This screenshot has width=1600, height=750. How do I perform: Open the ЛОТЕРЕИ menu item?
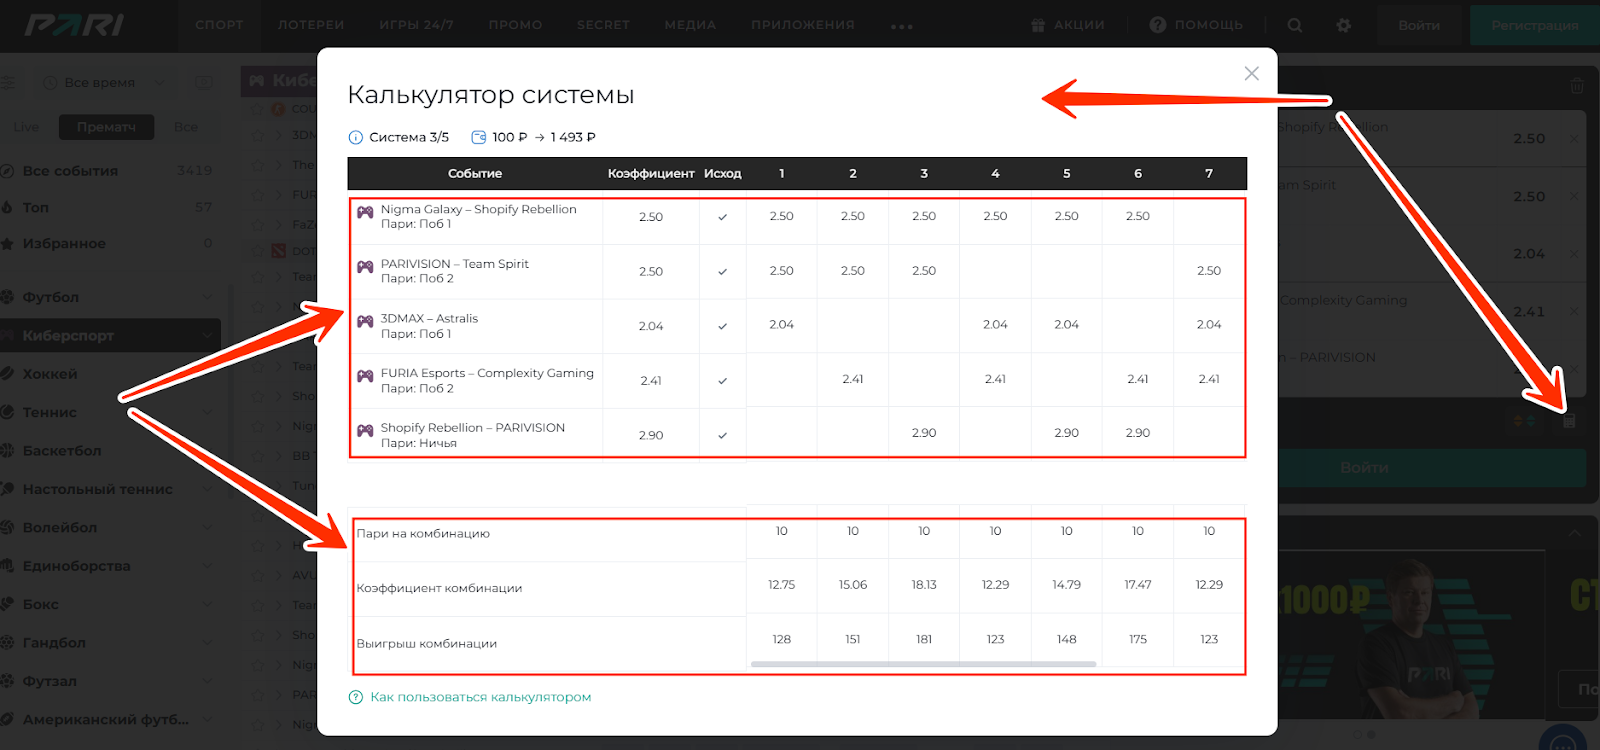311,25
